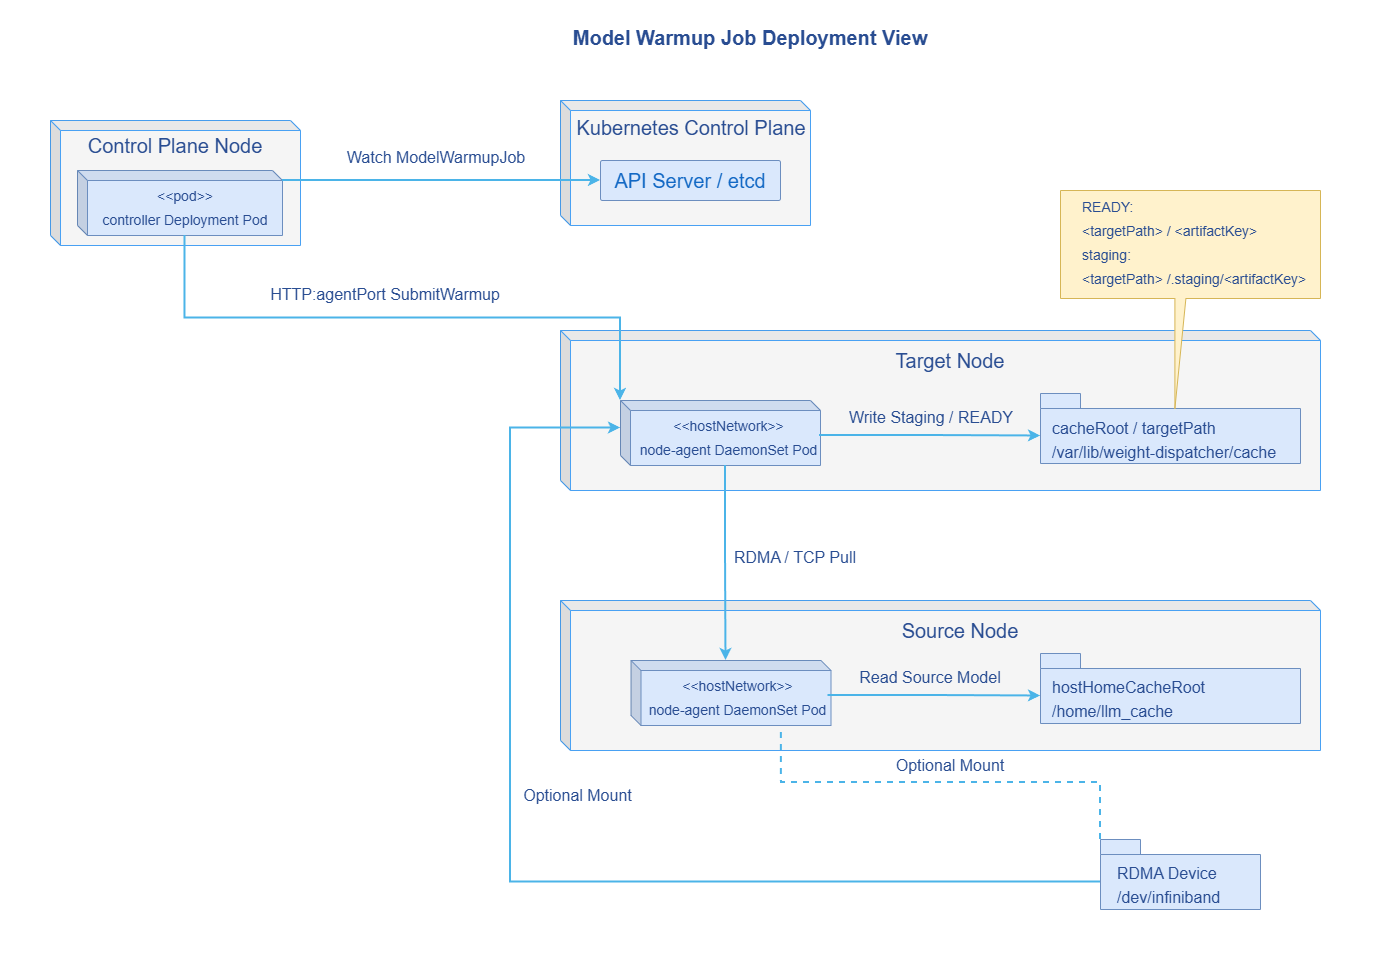The image size is (1380, 960).
Task: Click the /home/llm_cache path text
Action: click(1112, 711)
